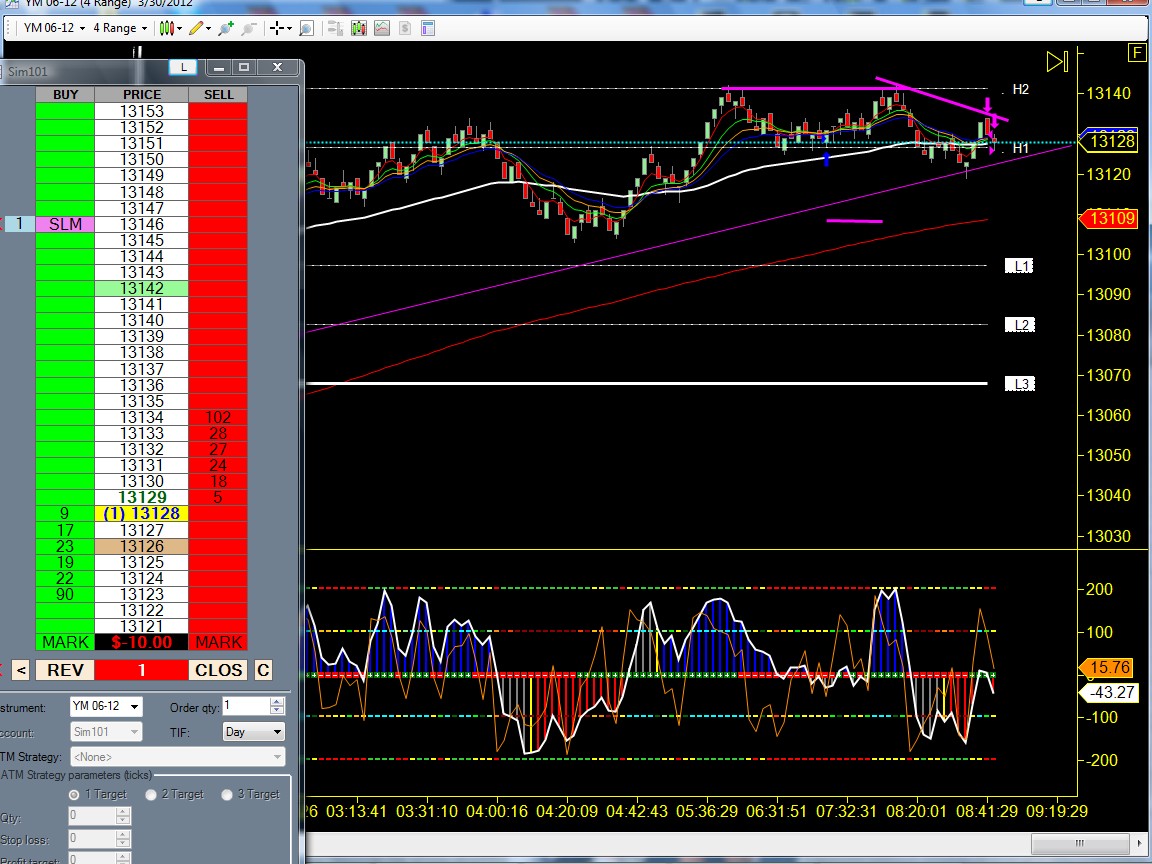Click the SLM order cell at 13146
This screenshot has width=1152, height=864.
click(x=65, y=224)
